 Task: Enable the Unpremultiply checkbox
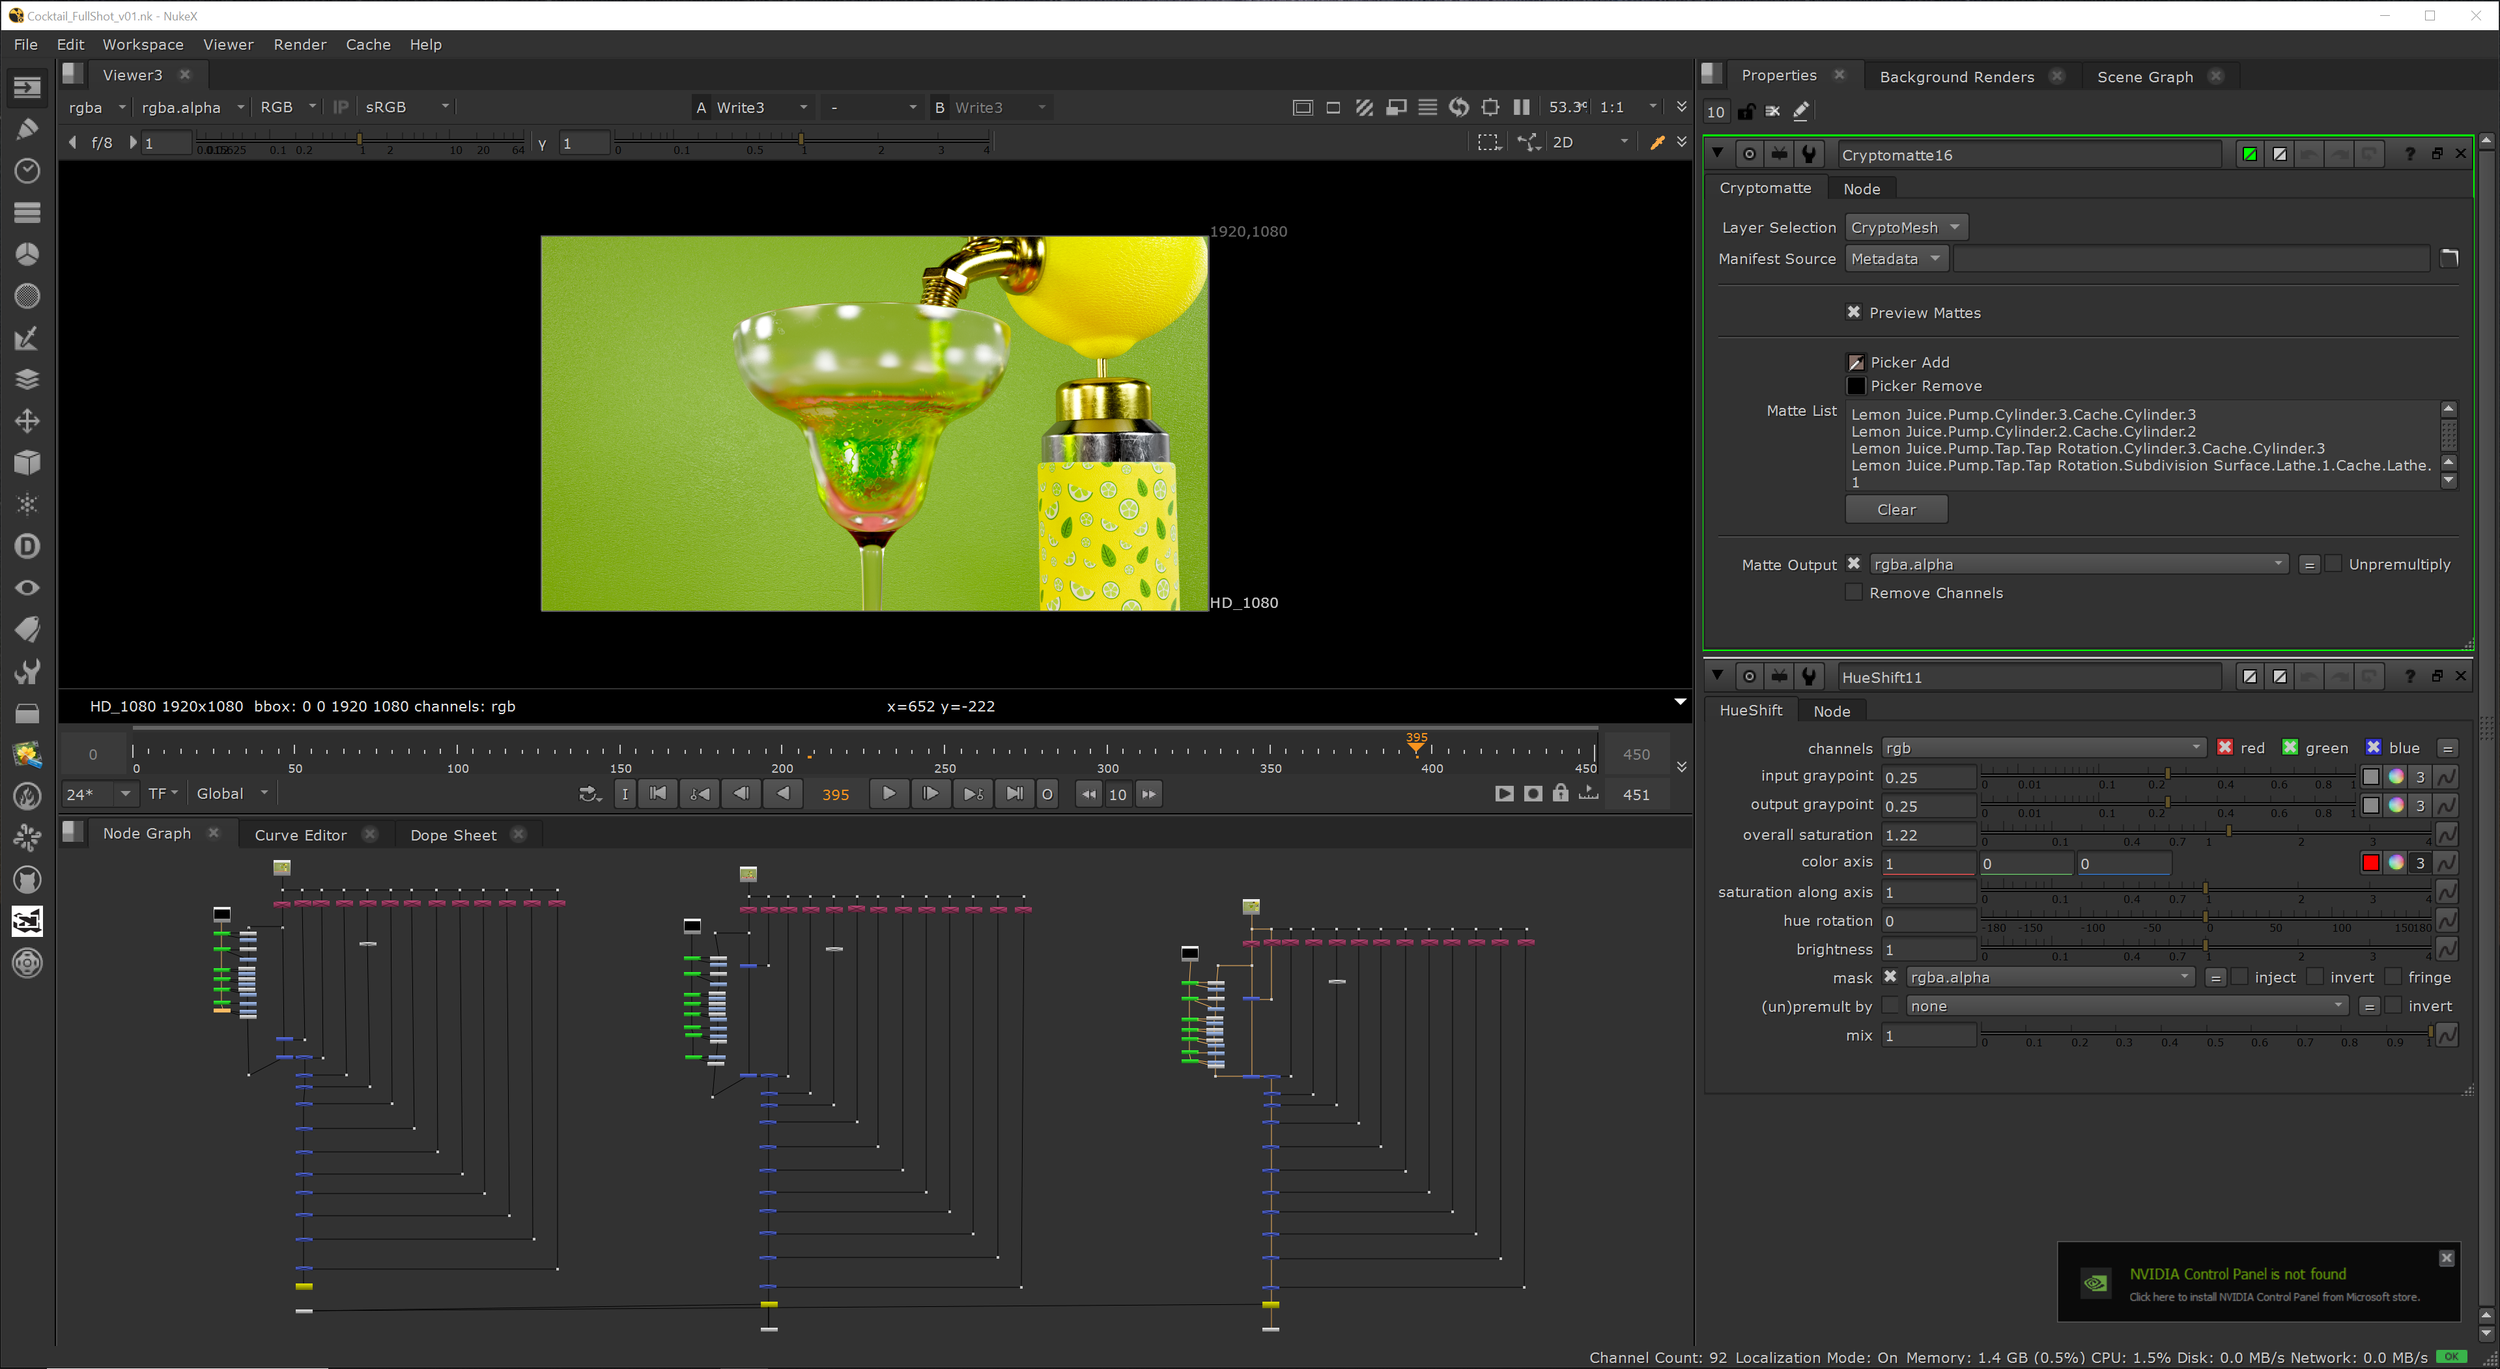[2333, 564]
